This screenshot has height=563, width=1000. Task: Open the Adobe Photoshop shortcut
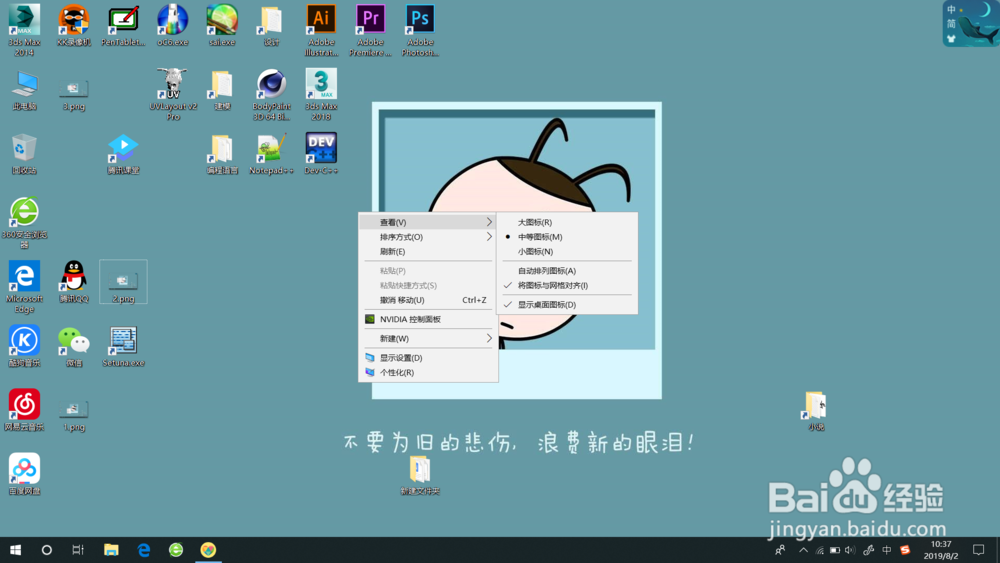420,29
